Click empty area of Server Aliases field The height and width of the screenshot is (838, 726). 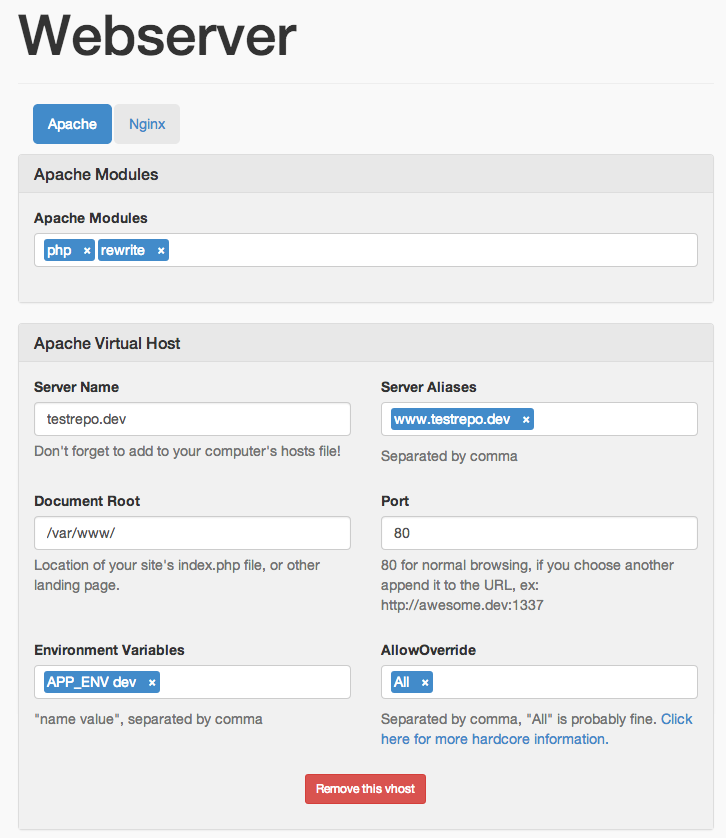(615, 419)
